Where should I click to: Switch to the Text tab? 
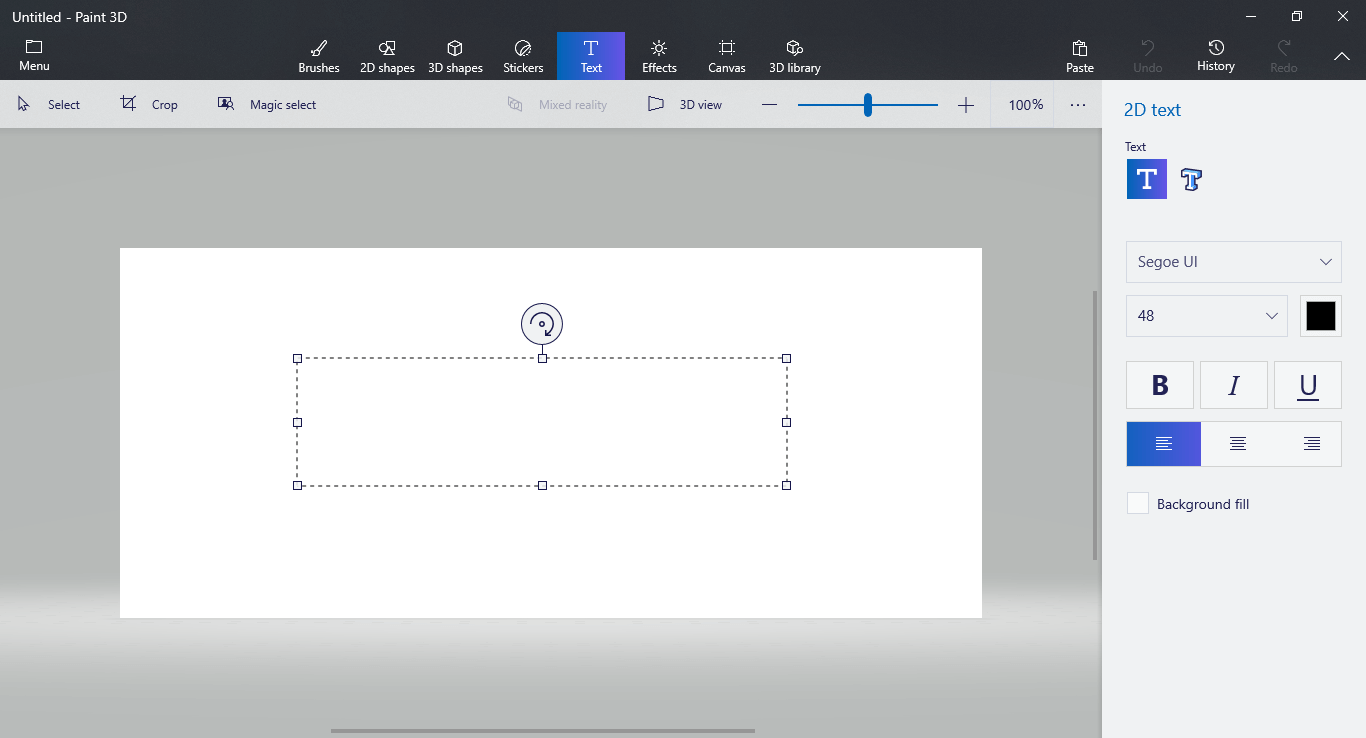591,55
